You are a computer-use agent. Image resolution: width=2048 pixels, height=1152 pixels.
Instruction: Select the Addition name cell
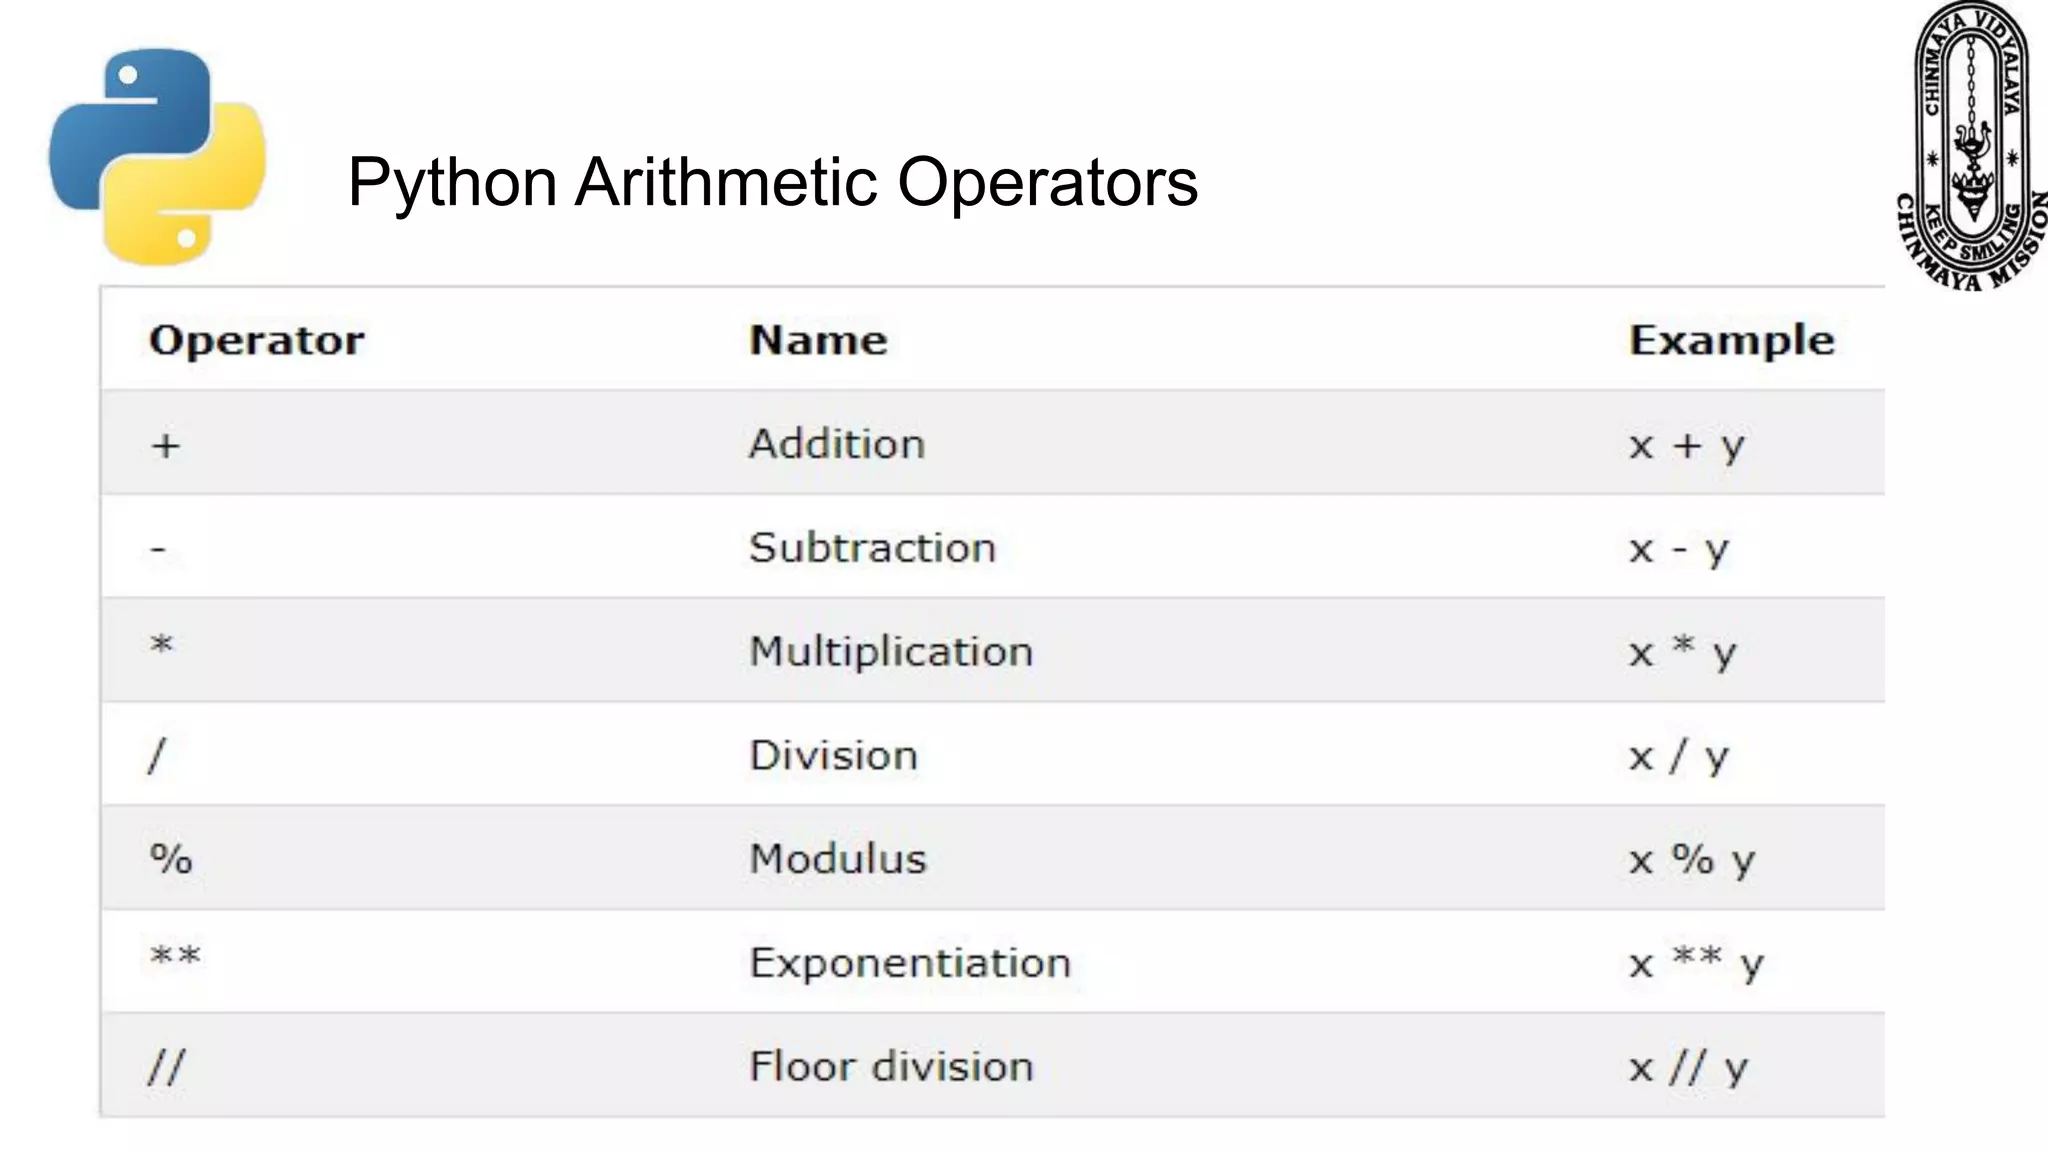pyautogui.click(x=837, y=444)
